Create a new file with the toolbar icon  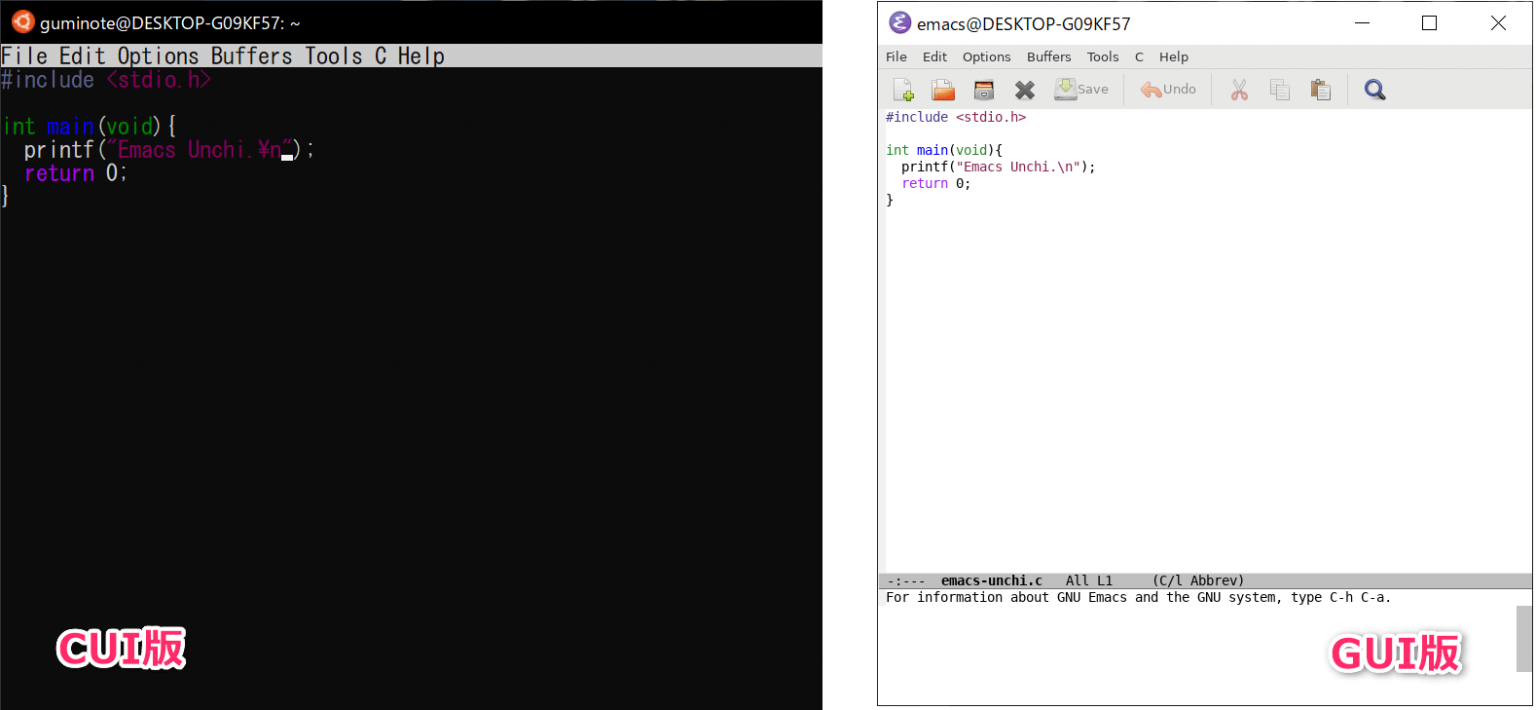click(903, 89)
